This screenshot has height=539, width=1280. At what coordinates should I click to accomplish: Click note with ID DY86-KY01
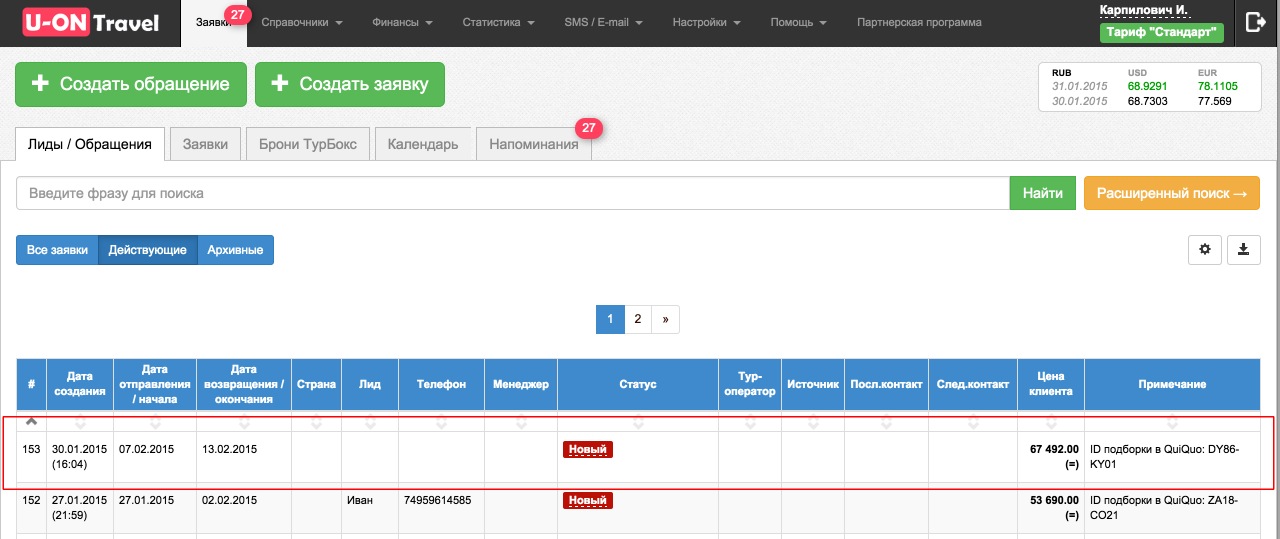click(1165, 457)
